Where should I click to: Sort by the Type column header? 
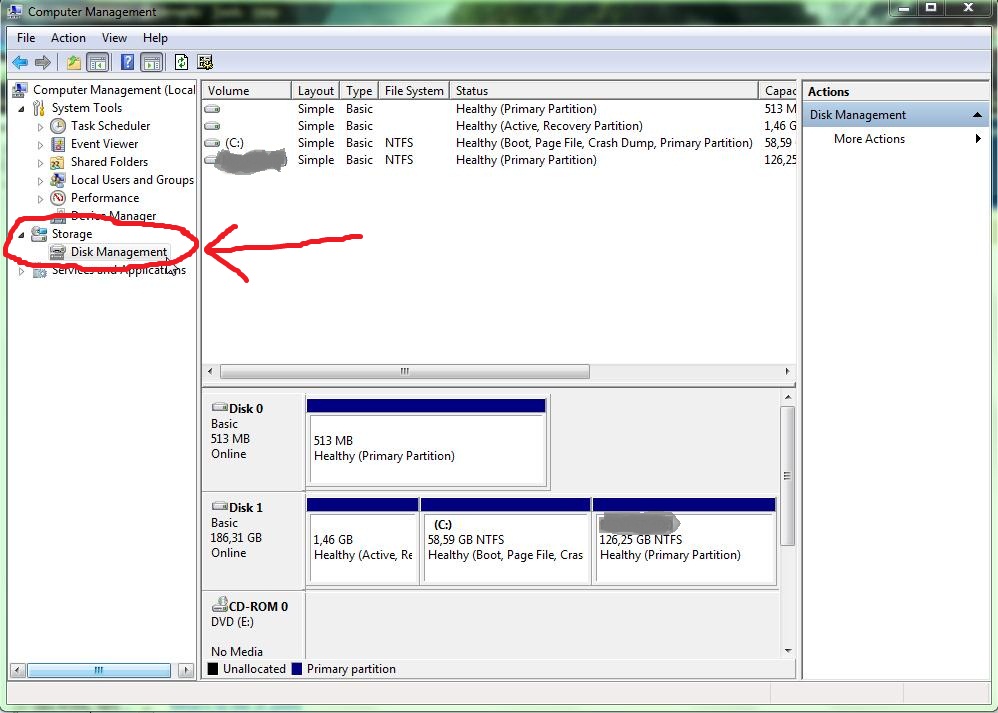pyautogui.click(x=359, y=90)
